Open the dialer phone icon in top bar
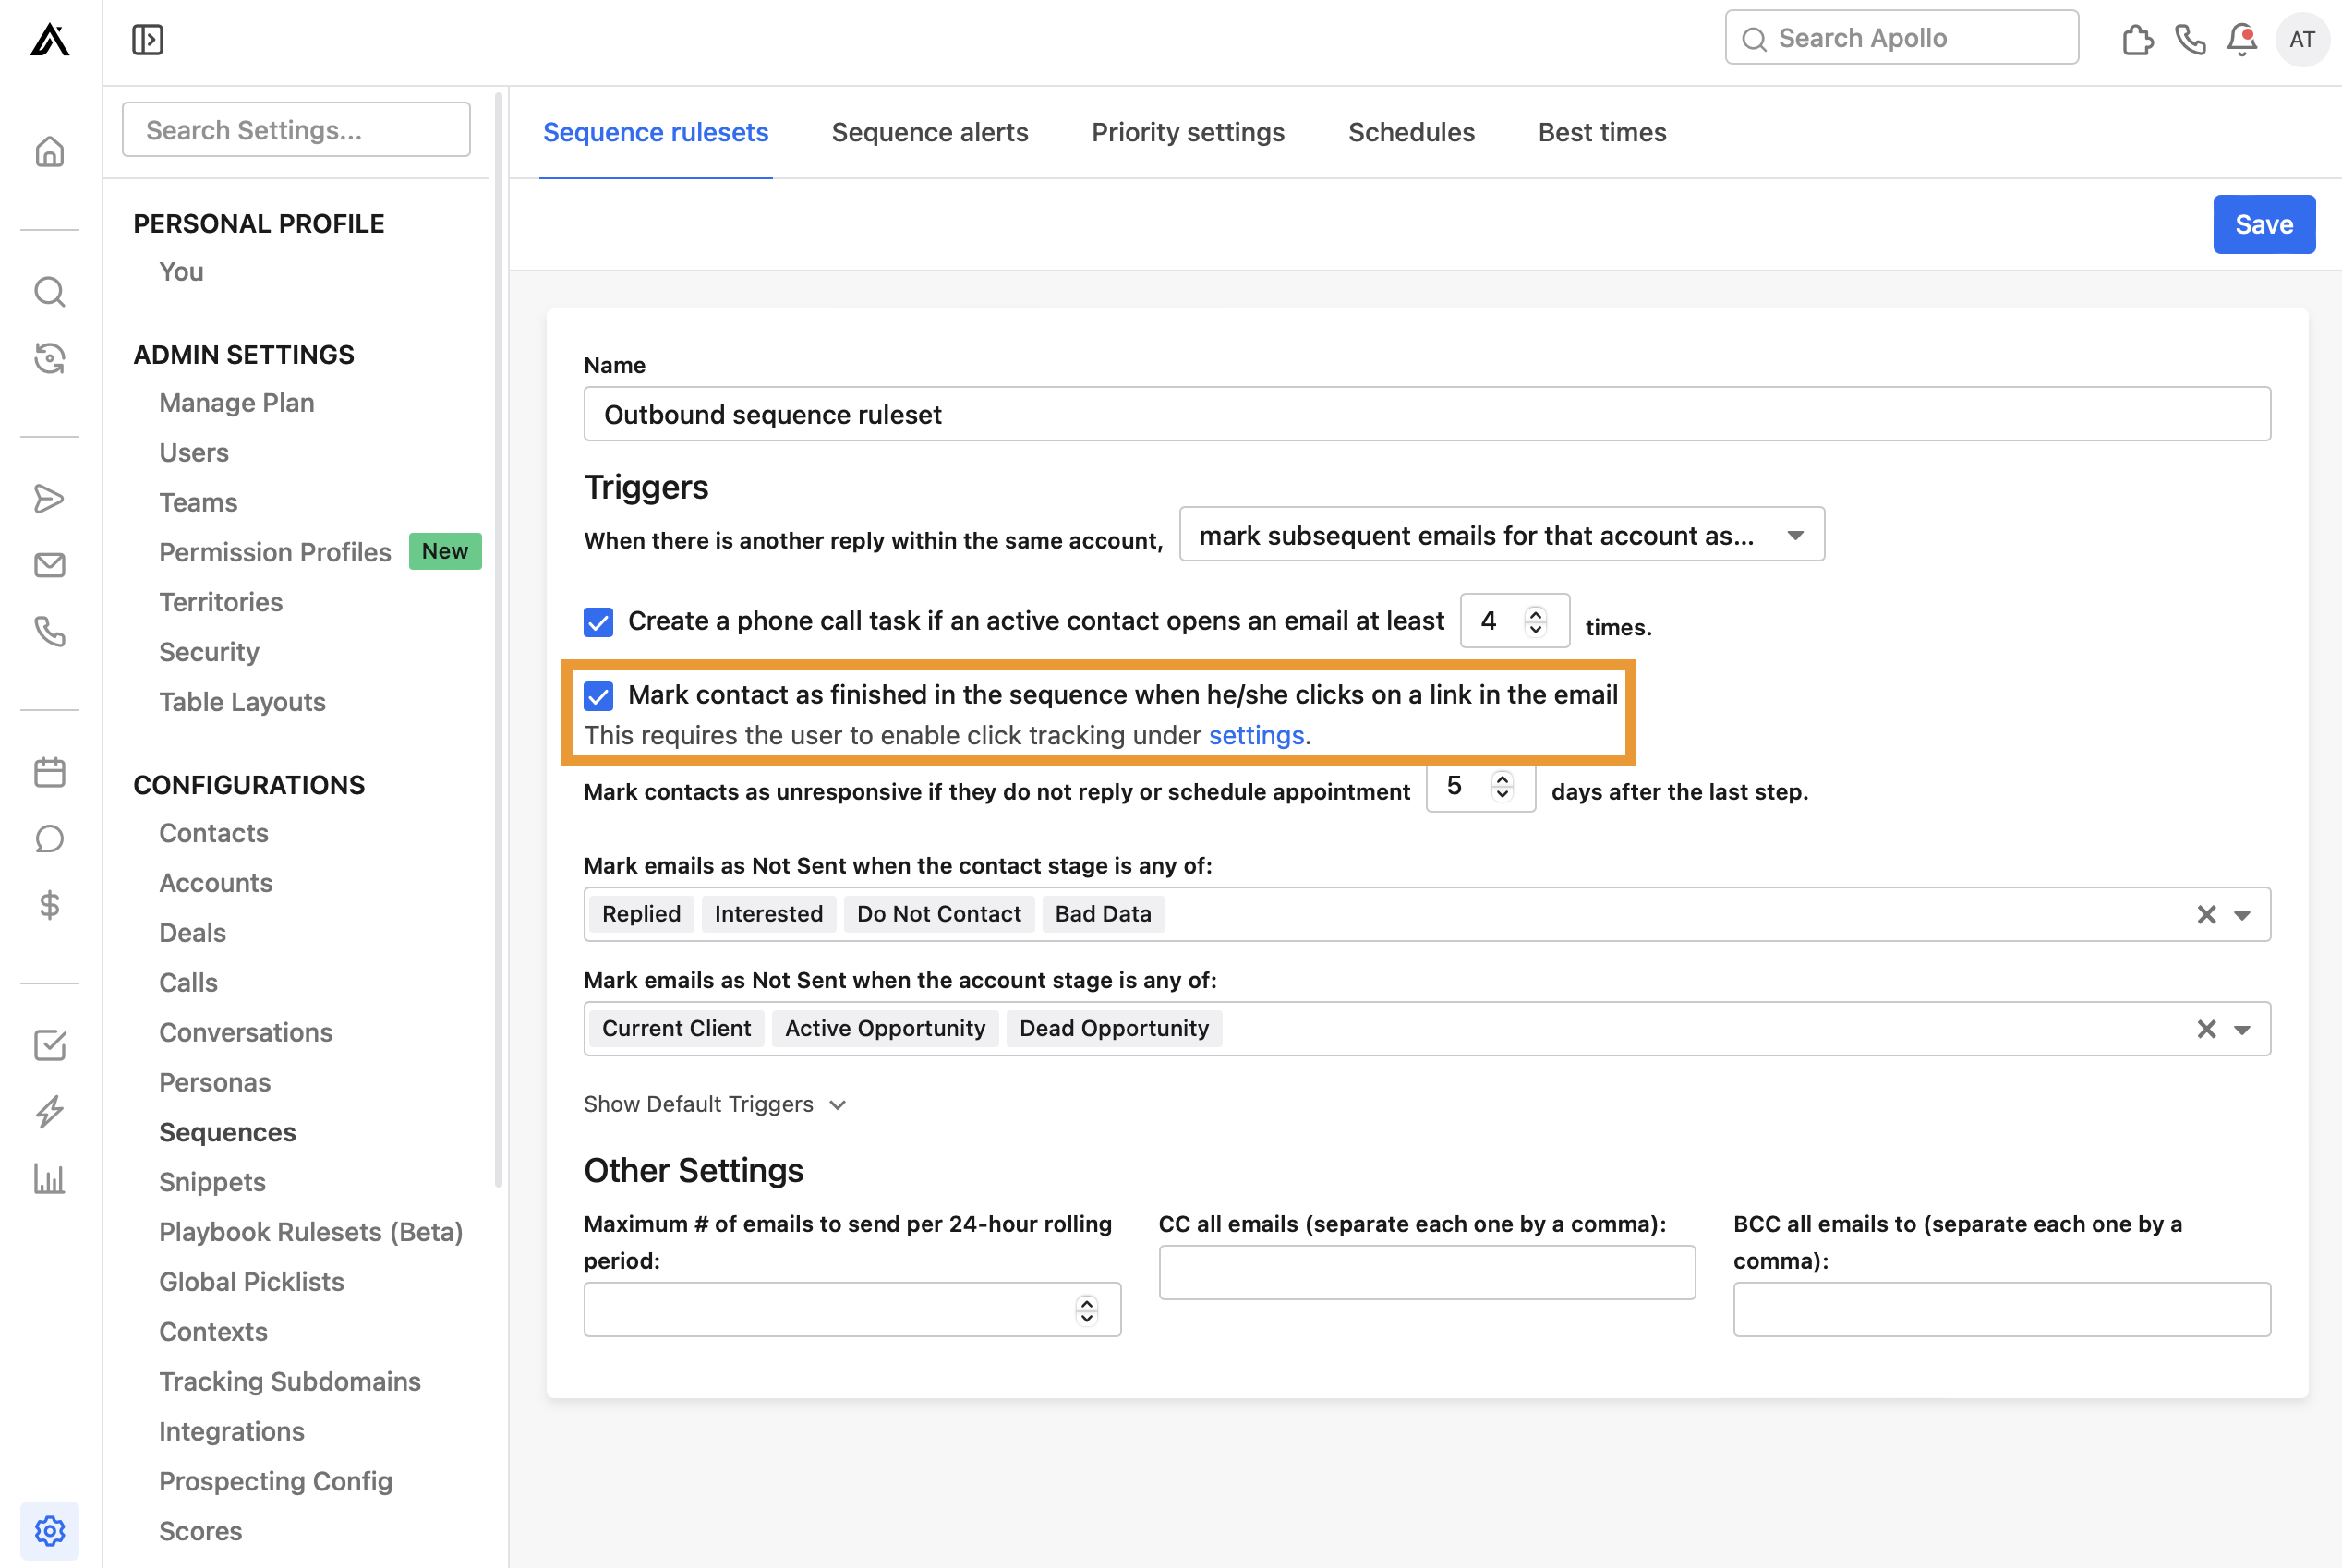The image size is (2342, 1568). point(2190,40)
